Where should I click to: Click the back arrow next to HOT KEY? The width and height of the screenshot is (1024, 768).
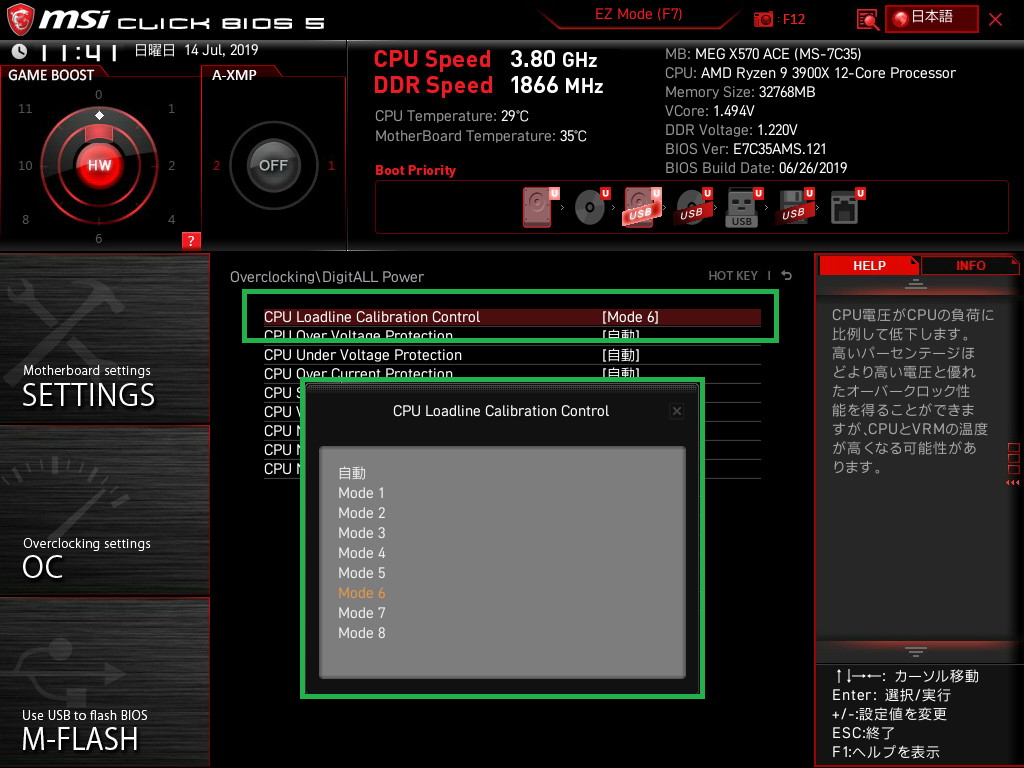pyautogui.click(x=787, y=276)
